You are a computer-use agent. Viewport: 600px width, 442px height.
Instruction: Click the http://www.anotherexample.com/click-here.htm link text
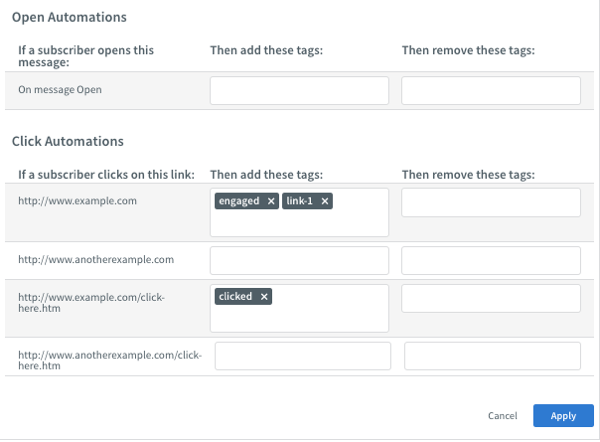110,360
